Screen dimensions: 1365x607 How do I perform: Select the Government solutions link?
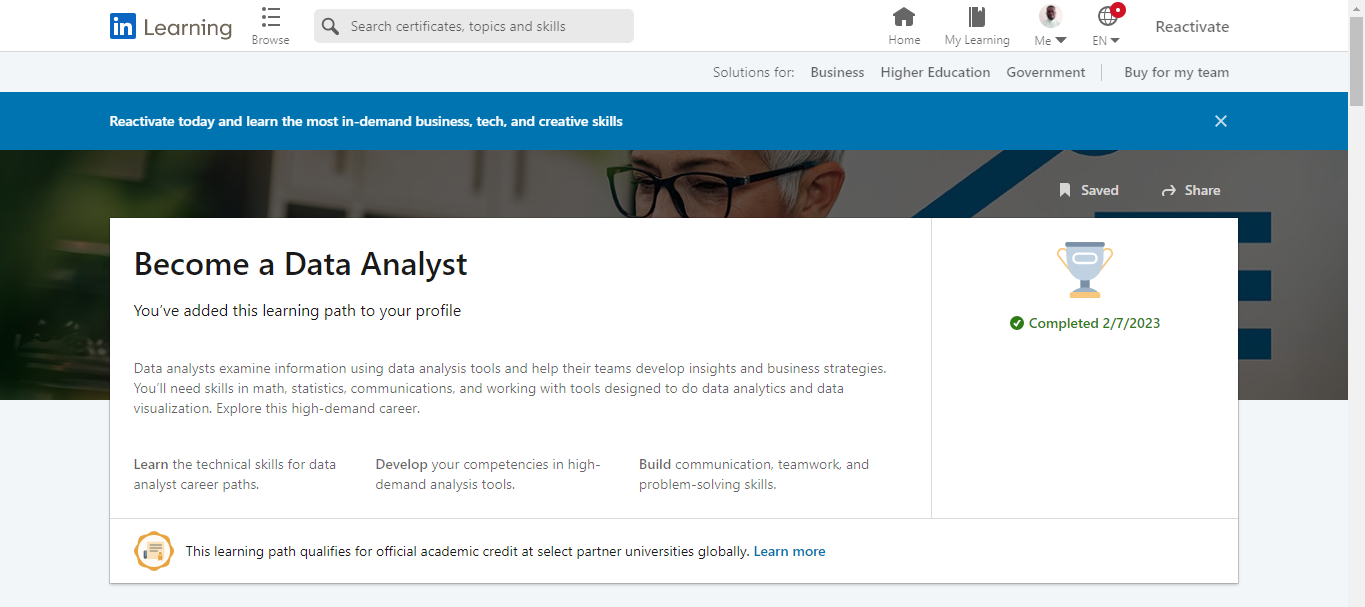(x=1046, y=72)
